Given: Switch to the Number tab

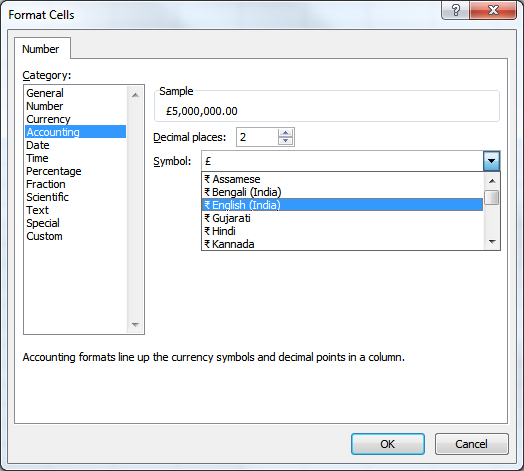Looking at the screenshot, I should coord(41,49).
